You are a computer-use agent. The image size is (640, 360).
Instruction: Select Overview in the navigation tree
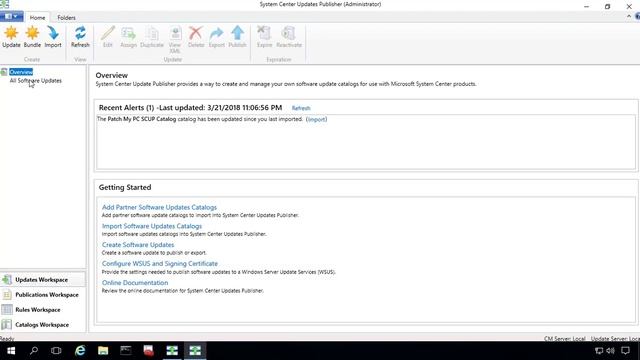[x=21, y=72]
